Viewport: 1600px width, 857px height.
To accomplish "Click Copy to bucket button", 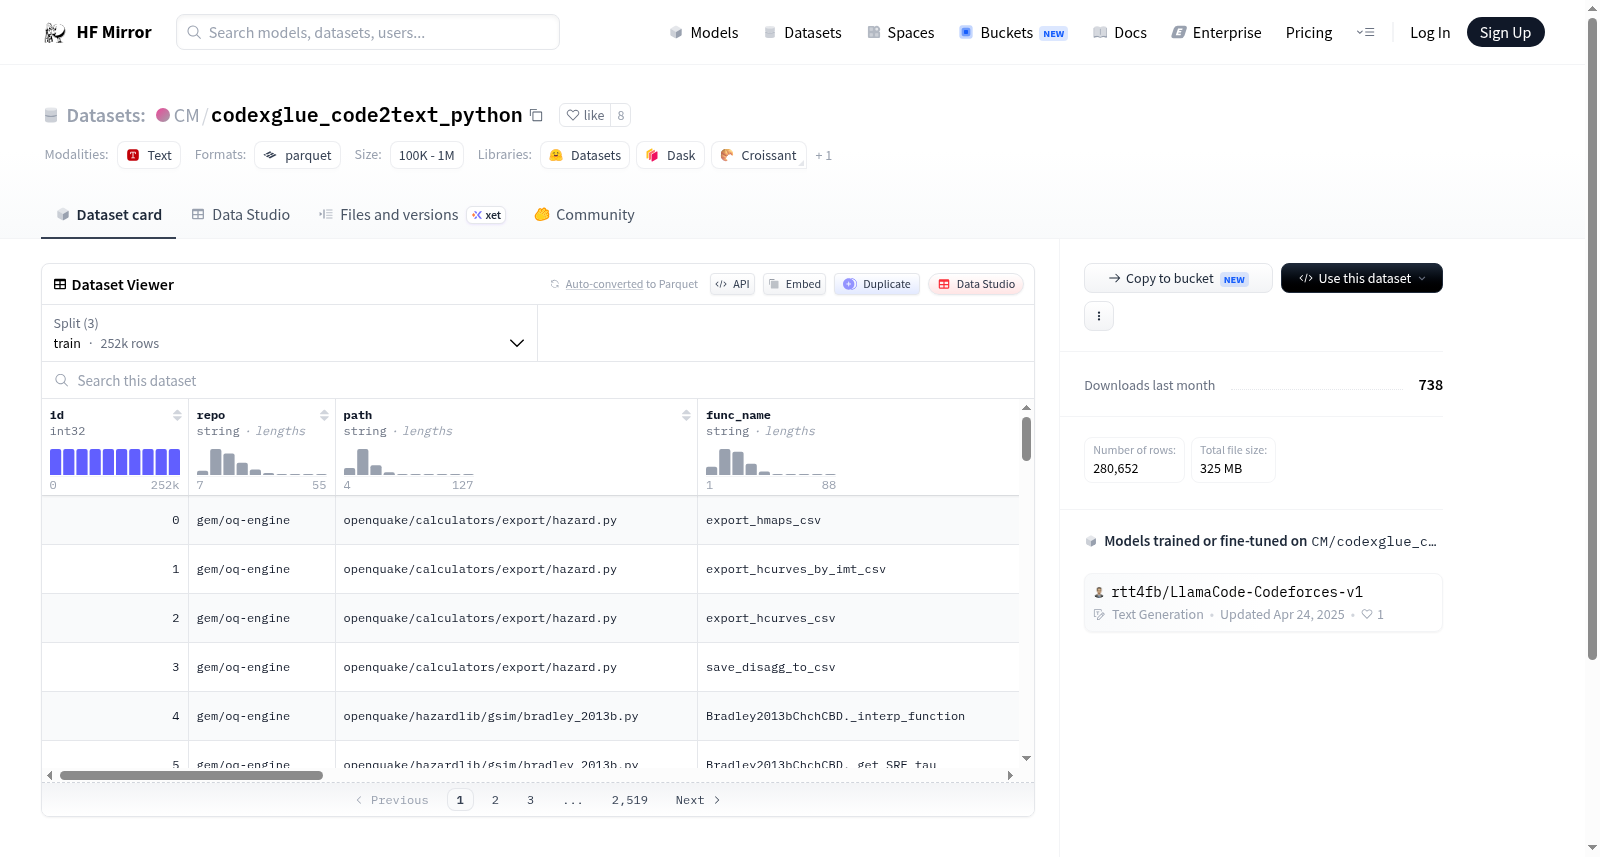I will pos(1177,278).
